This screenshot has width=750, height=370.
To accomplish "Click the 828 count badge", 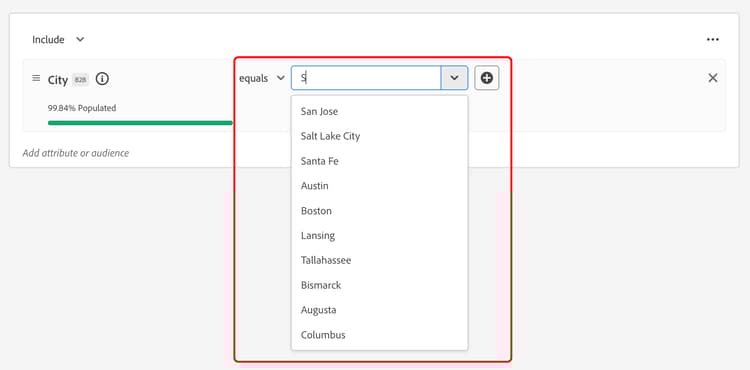I will click(80, 80).
